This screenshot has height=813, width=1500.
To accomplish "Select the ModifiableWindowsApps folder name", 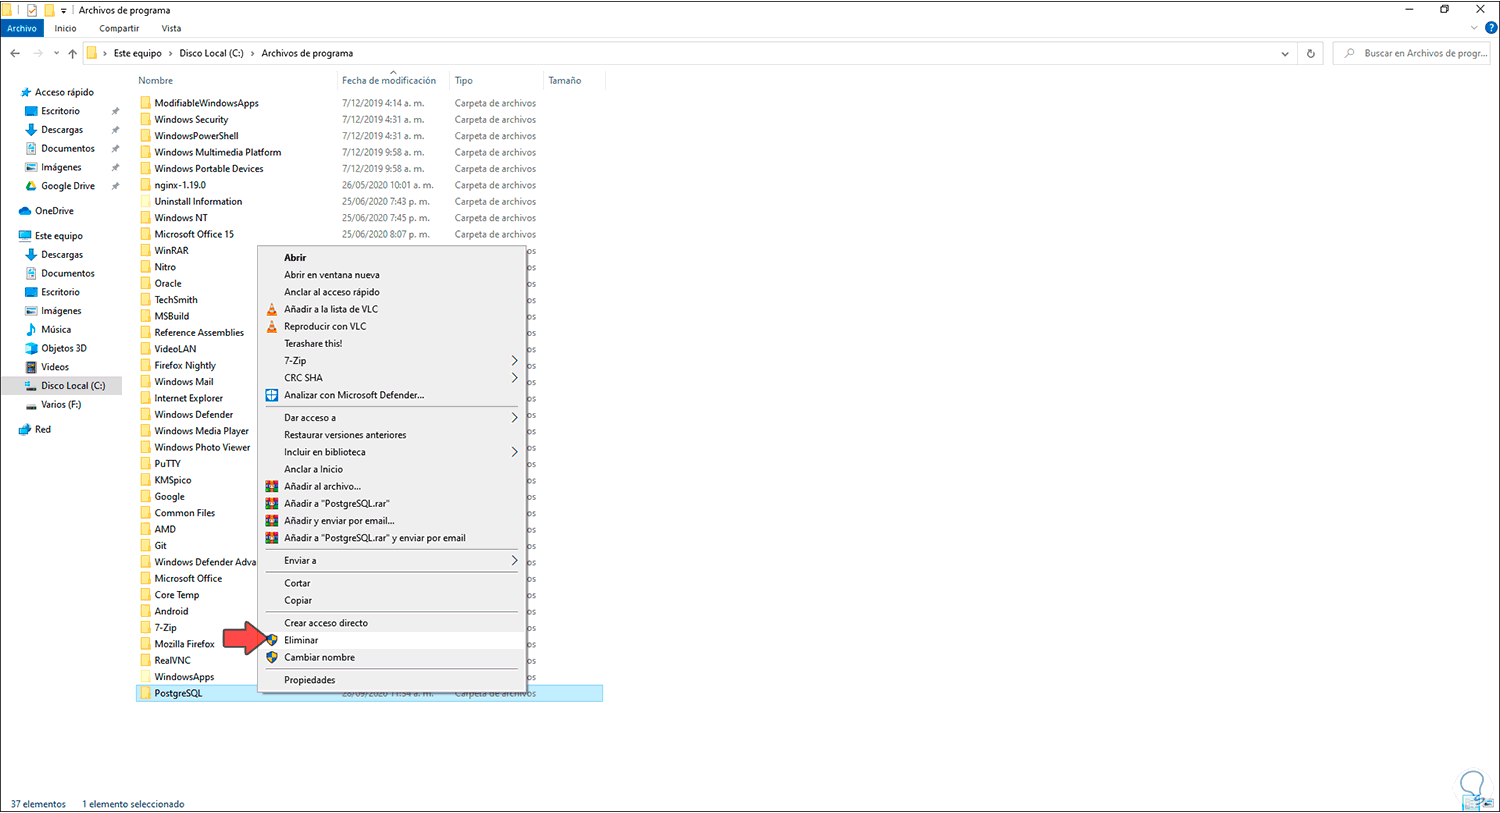I will pos(207,103).
